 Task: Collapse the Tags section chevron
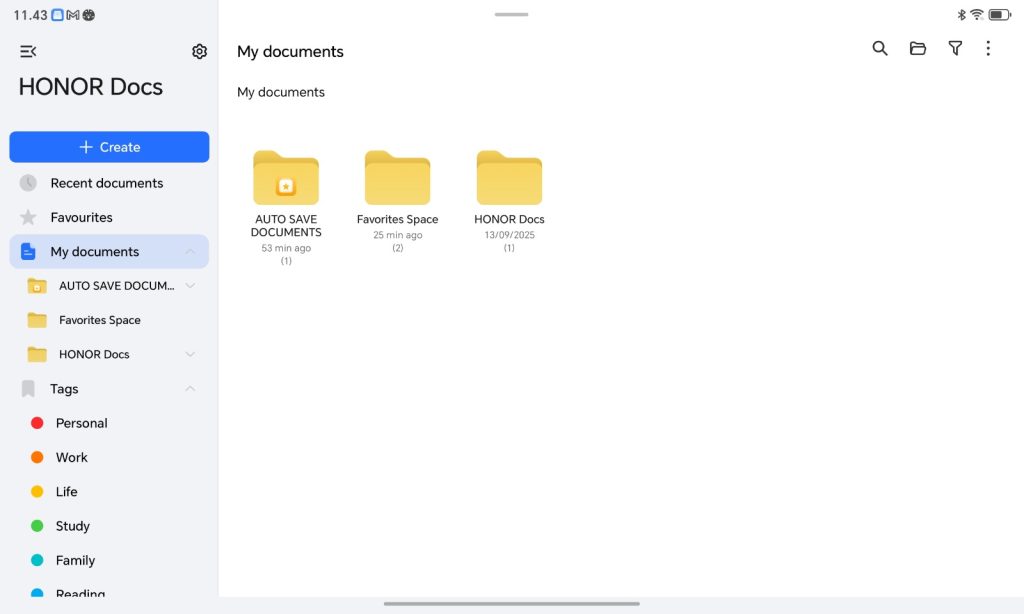pyautogui.click(x=190, y=389)
